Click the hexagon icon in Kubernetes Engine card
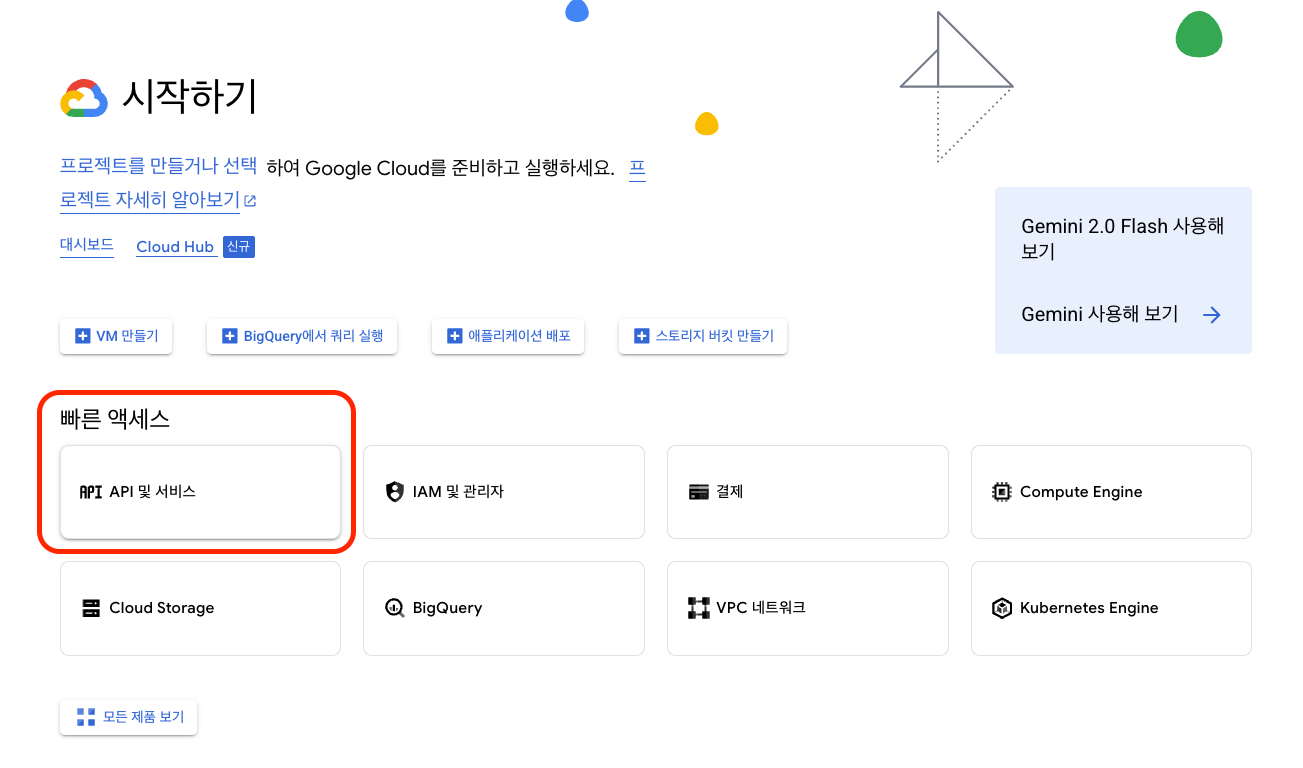 click(1002, 608)
